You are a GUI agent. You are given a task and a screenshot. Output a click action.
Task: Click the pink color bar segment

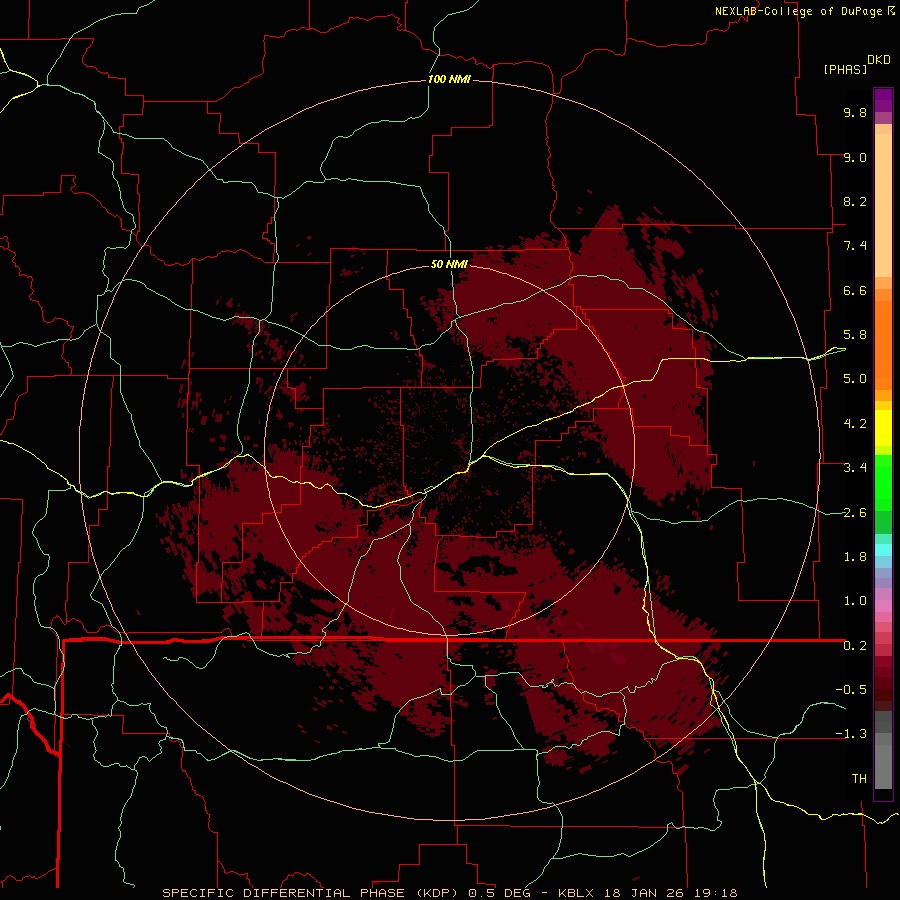tap(883, 606)
